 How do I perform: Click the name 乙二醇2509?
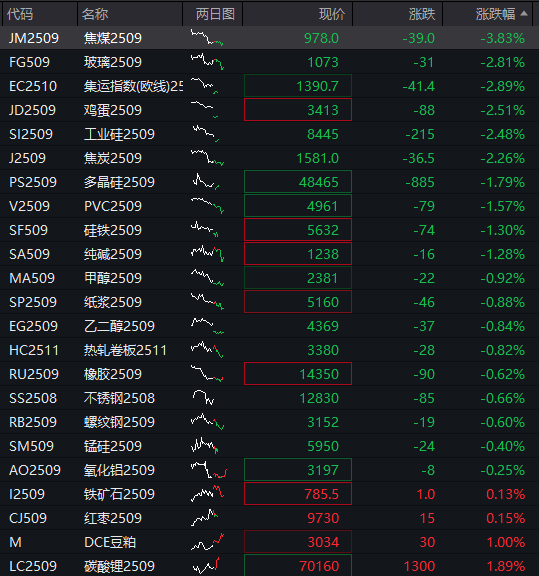pos(119,326)
